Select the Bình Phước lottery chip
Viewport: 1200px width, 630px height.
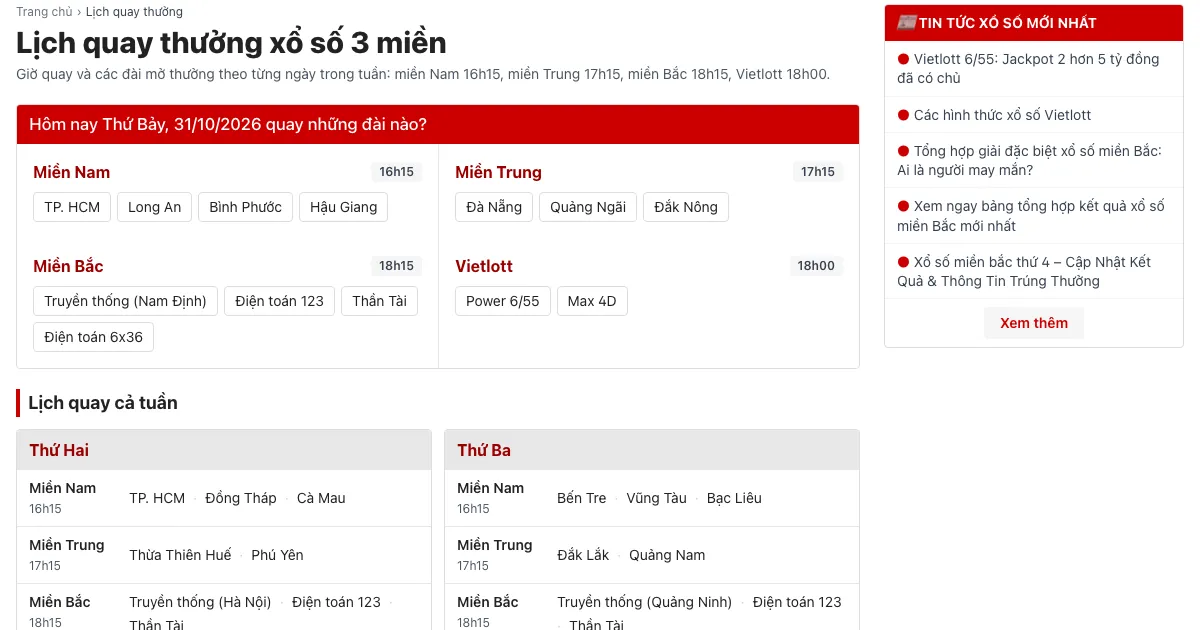click(x=246, y=207)
